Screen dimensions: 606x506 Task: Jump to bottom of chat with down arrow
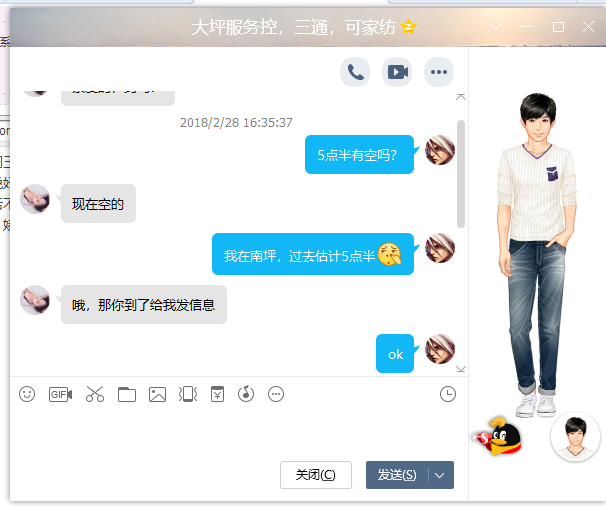coord(461,369)
